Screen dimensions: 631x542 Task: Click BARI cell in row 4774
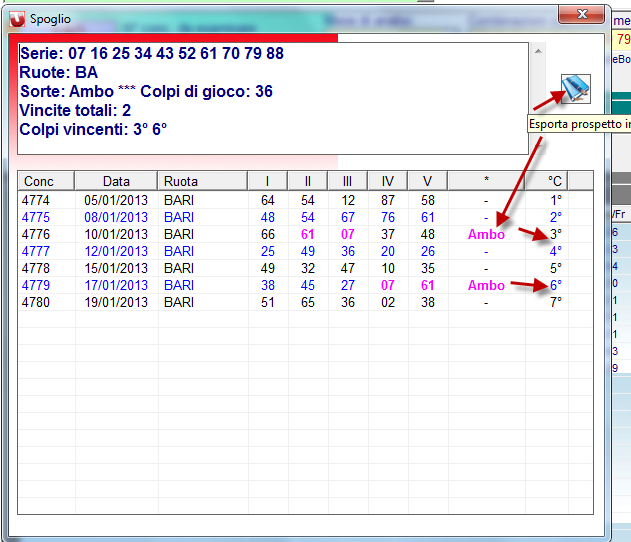point(179,200)
